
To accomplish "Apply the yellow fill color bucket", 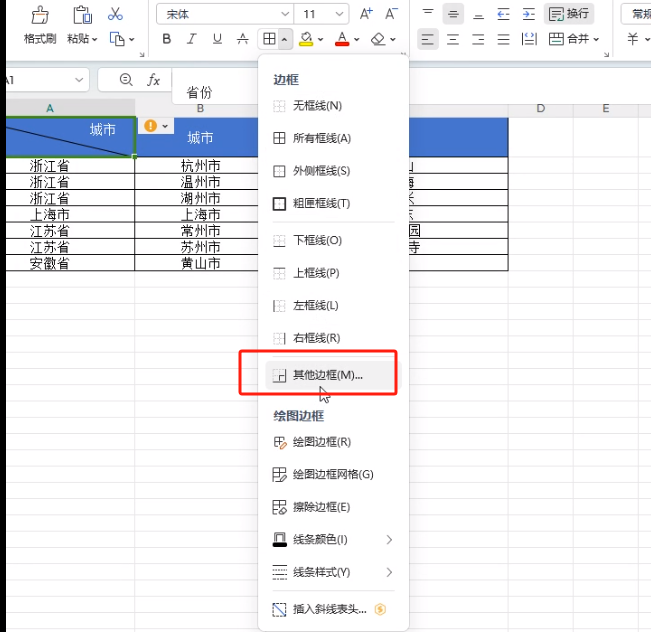I will click(306, 39).
